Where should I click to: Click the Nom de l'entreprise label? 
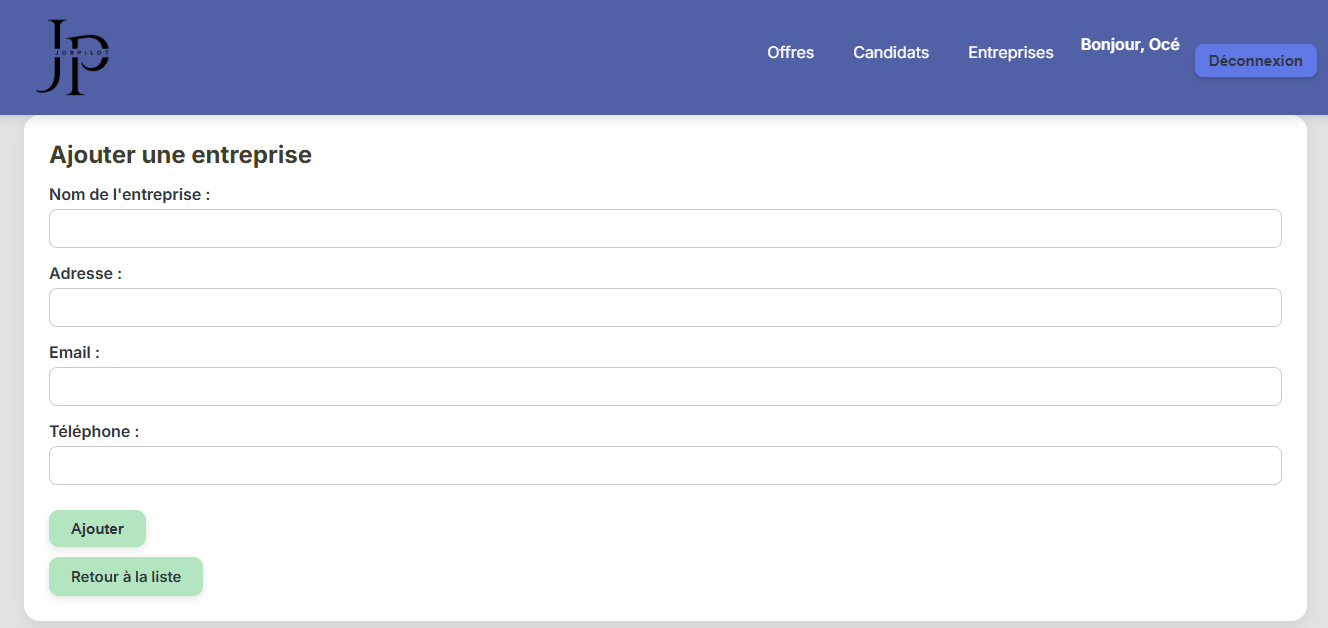click(x=129, y=195)
